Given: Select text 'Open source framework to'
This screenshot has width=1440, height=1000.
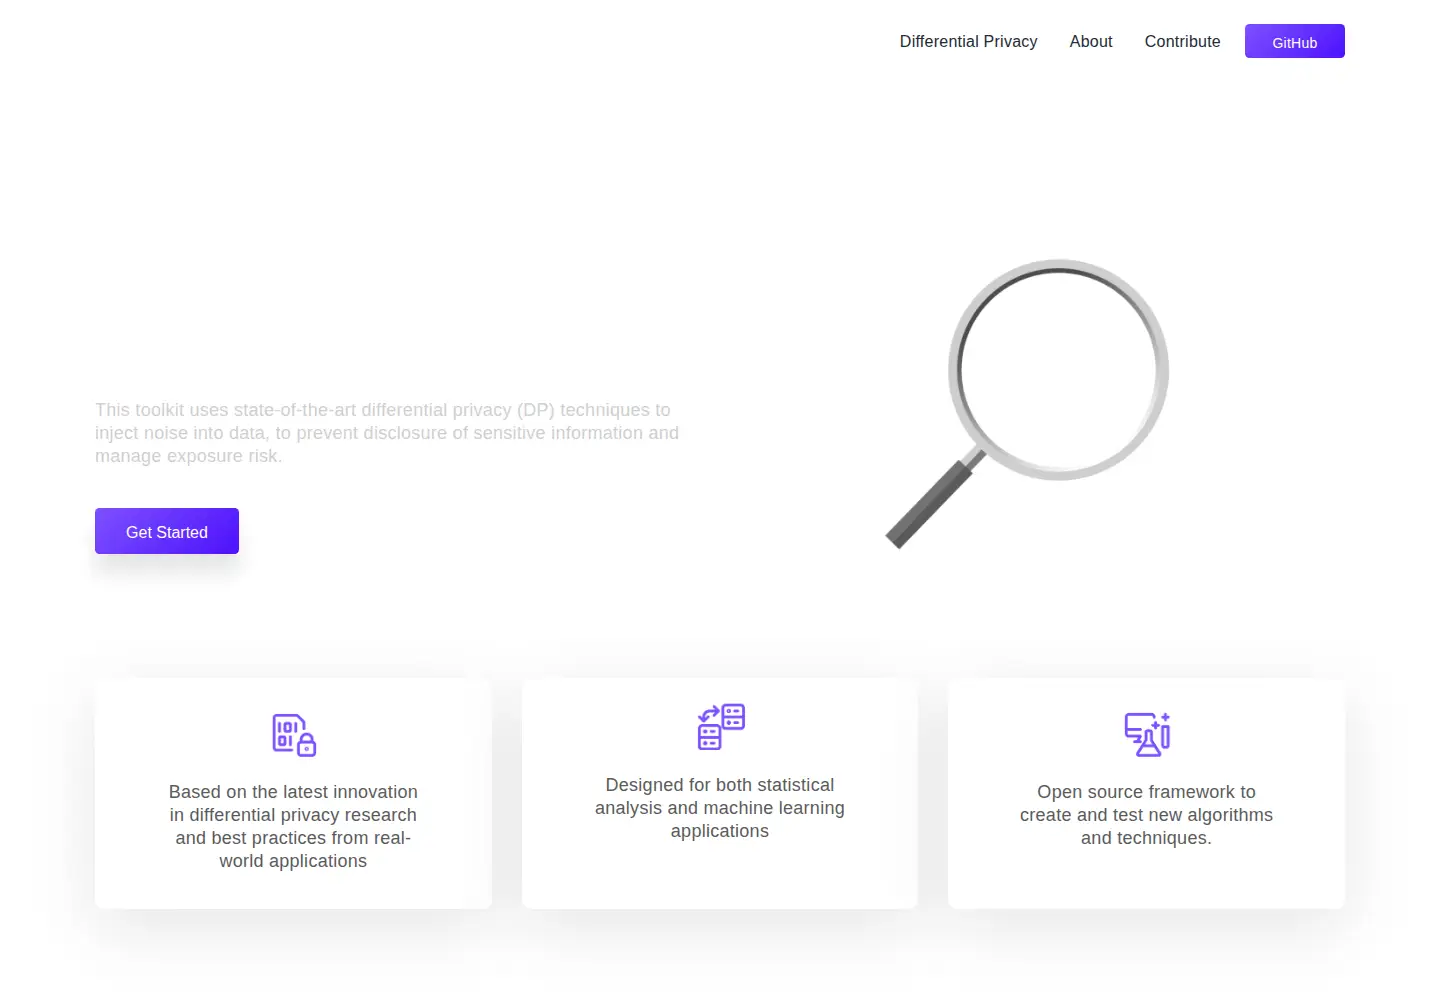Looking at the screenshot, I should pos(1146,792).
